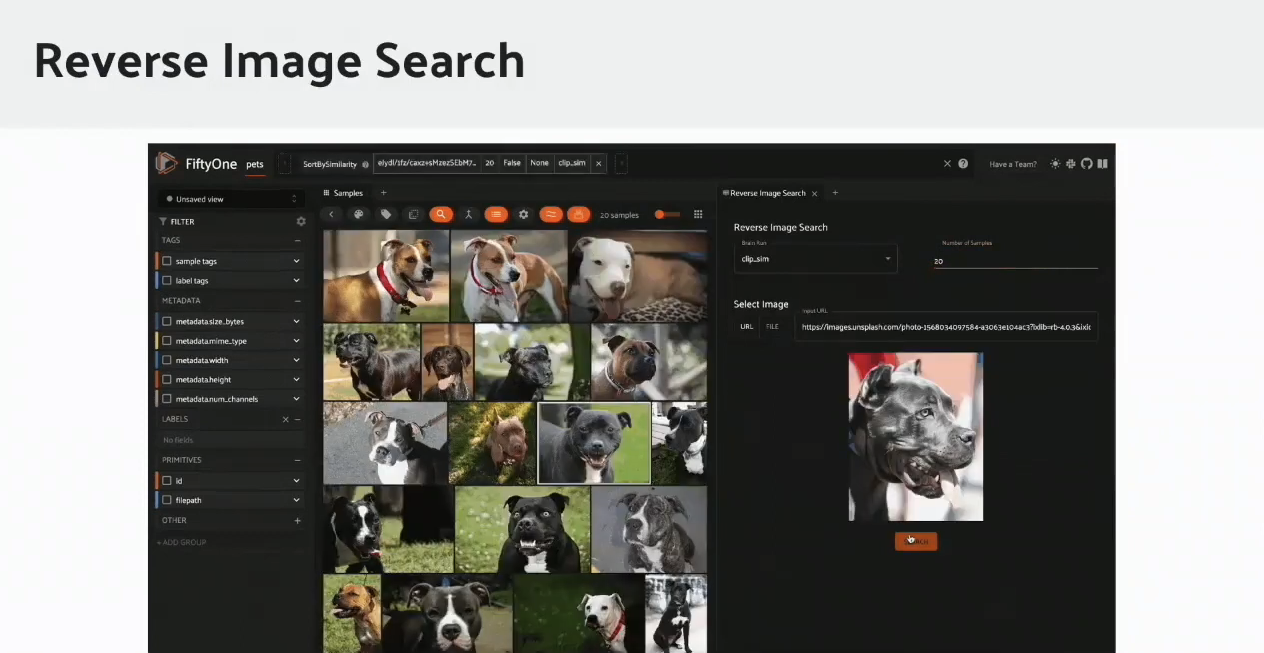The height and width of the screenshot is (653, 1264).
Task: Collapse the Metadata section
Action: tap(298, 300)
